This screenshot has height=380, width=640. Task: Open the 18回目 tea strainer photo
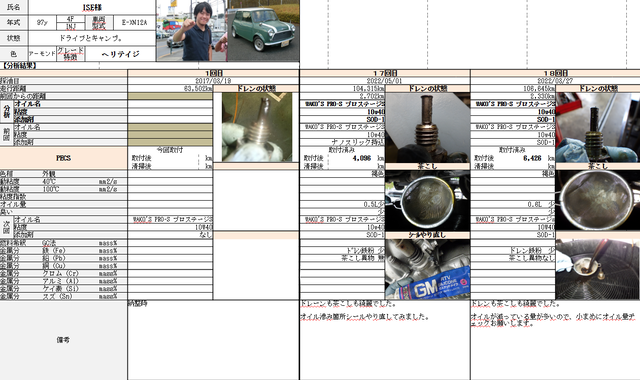(598, 200)
